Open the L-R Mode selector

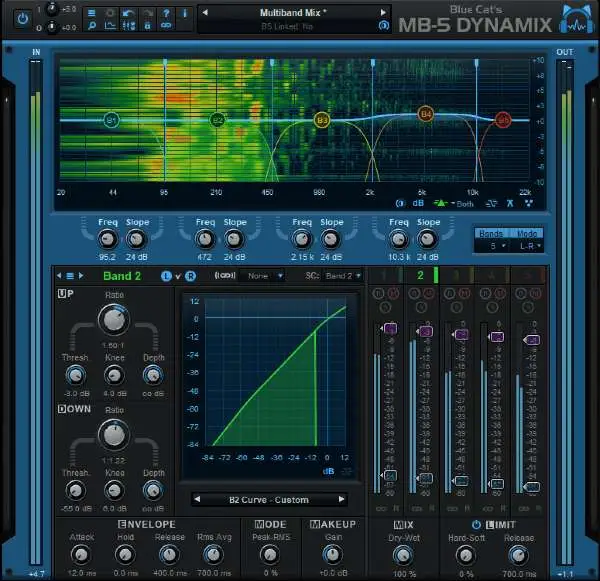pos(527,244)
